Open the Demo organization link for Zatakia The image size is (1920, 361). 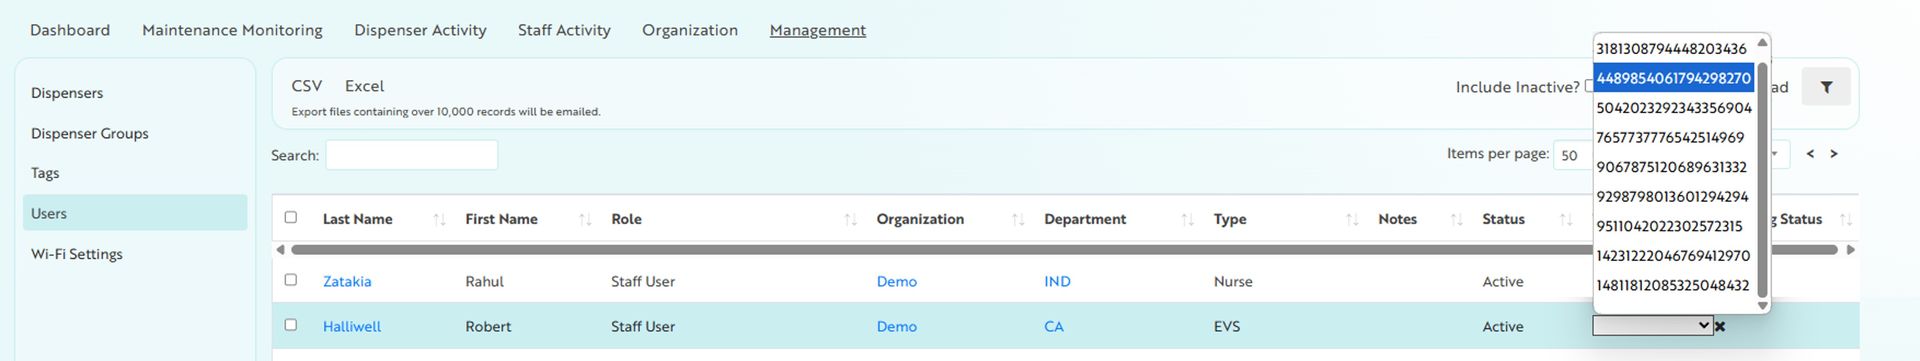tap(897, 282)
